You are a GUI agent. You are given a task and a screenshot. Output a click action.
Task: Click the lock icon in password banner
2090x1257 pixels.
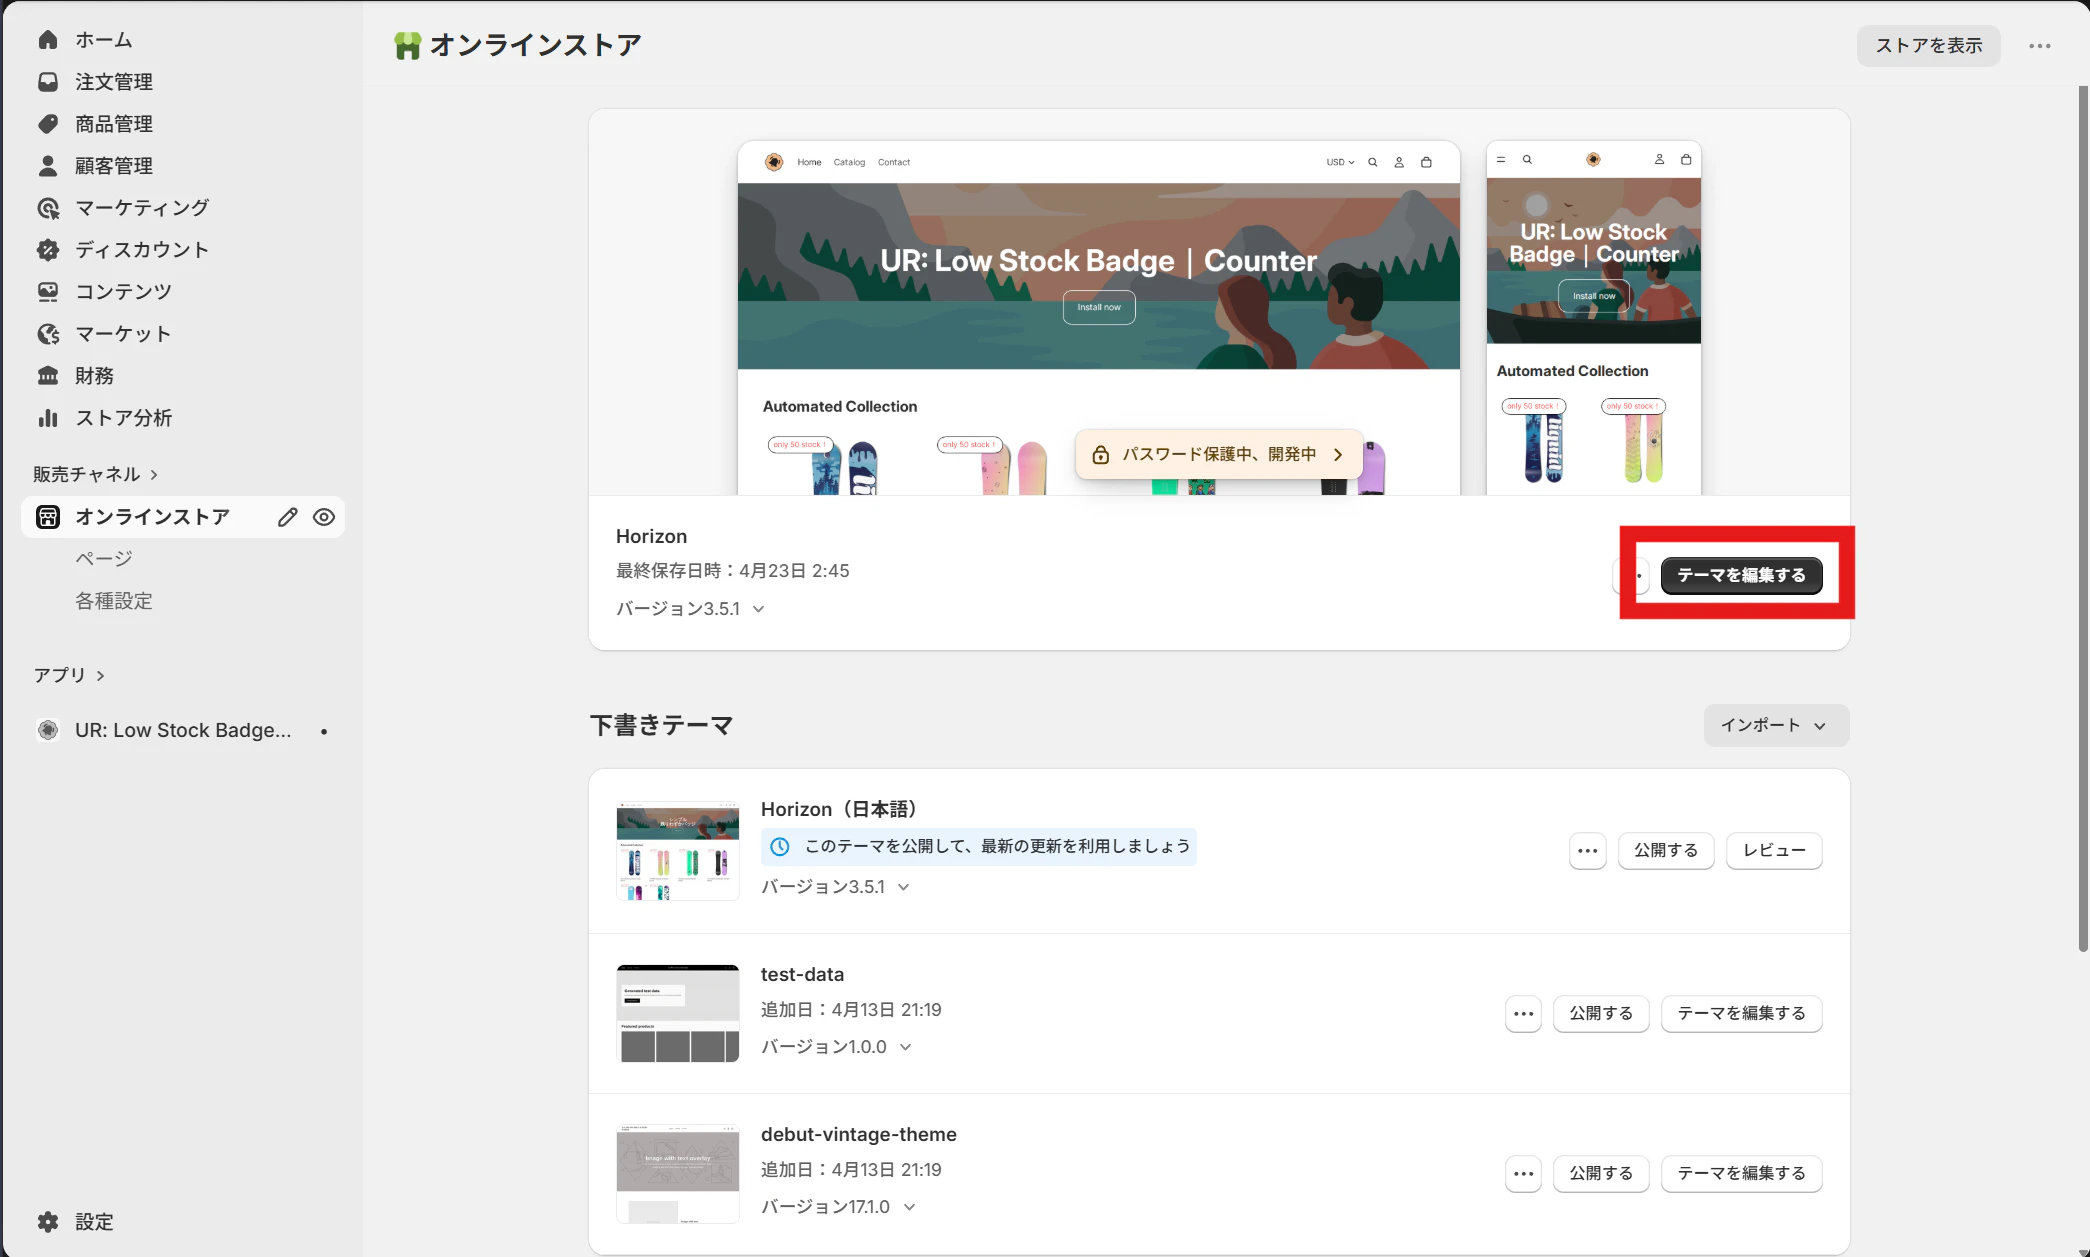[x=1100, y=455]
